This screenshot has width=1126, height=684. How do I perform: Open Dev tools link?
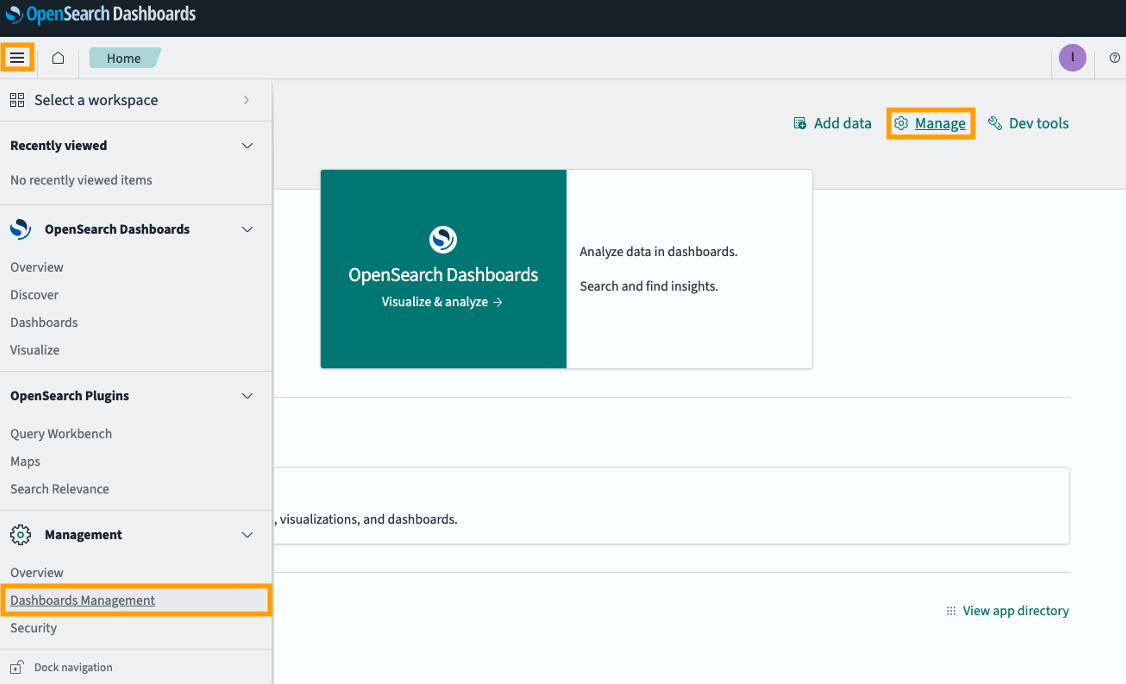tap(1038, 123)
